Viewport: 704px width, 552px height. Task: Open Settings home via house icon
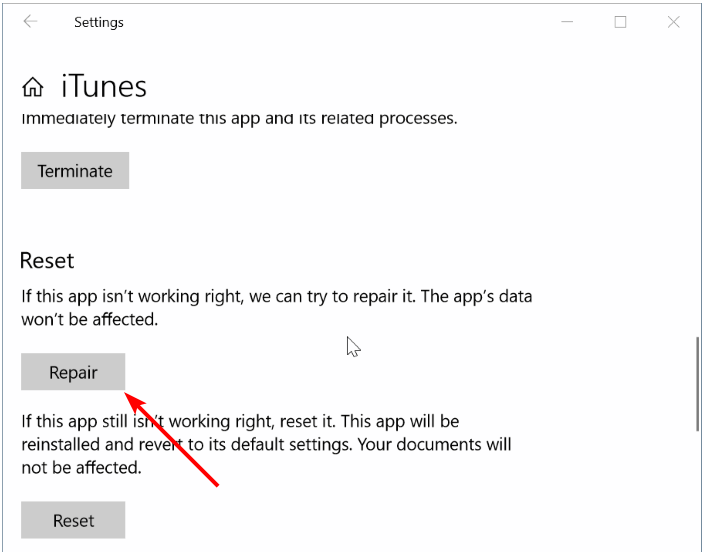coord(33,87)
